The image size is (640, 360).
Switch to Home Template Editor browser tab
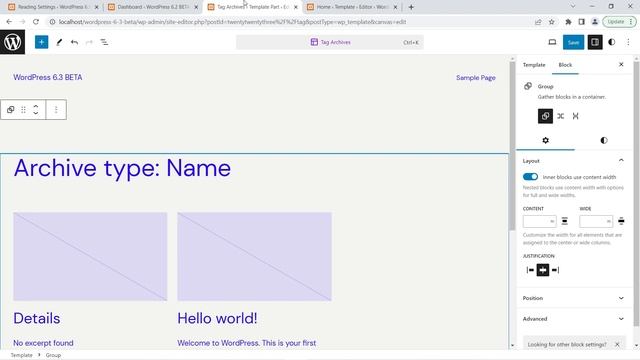352,7
